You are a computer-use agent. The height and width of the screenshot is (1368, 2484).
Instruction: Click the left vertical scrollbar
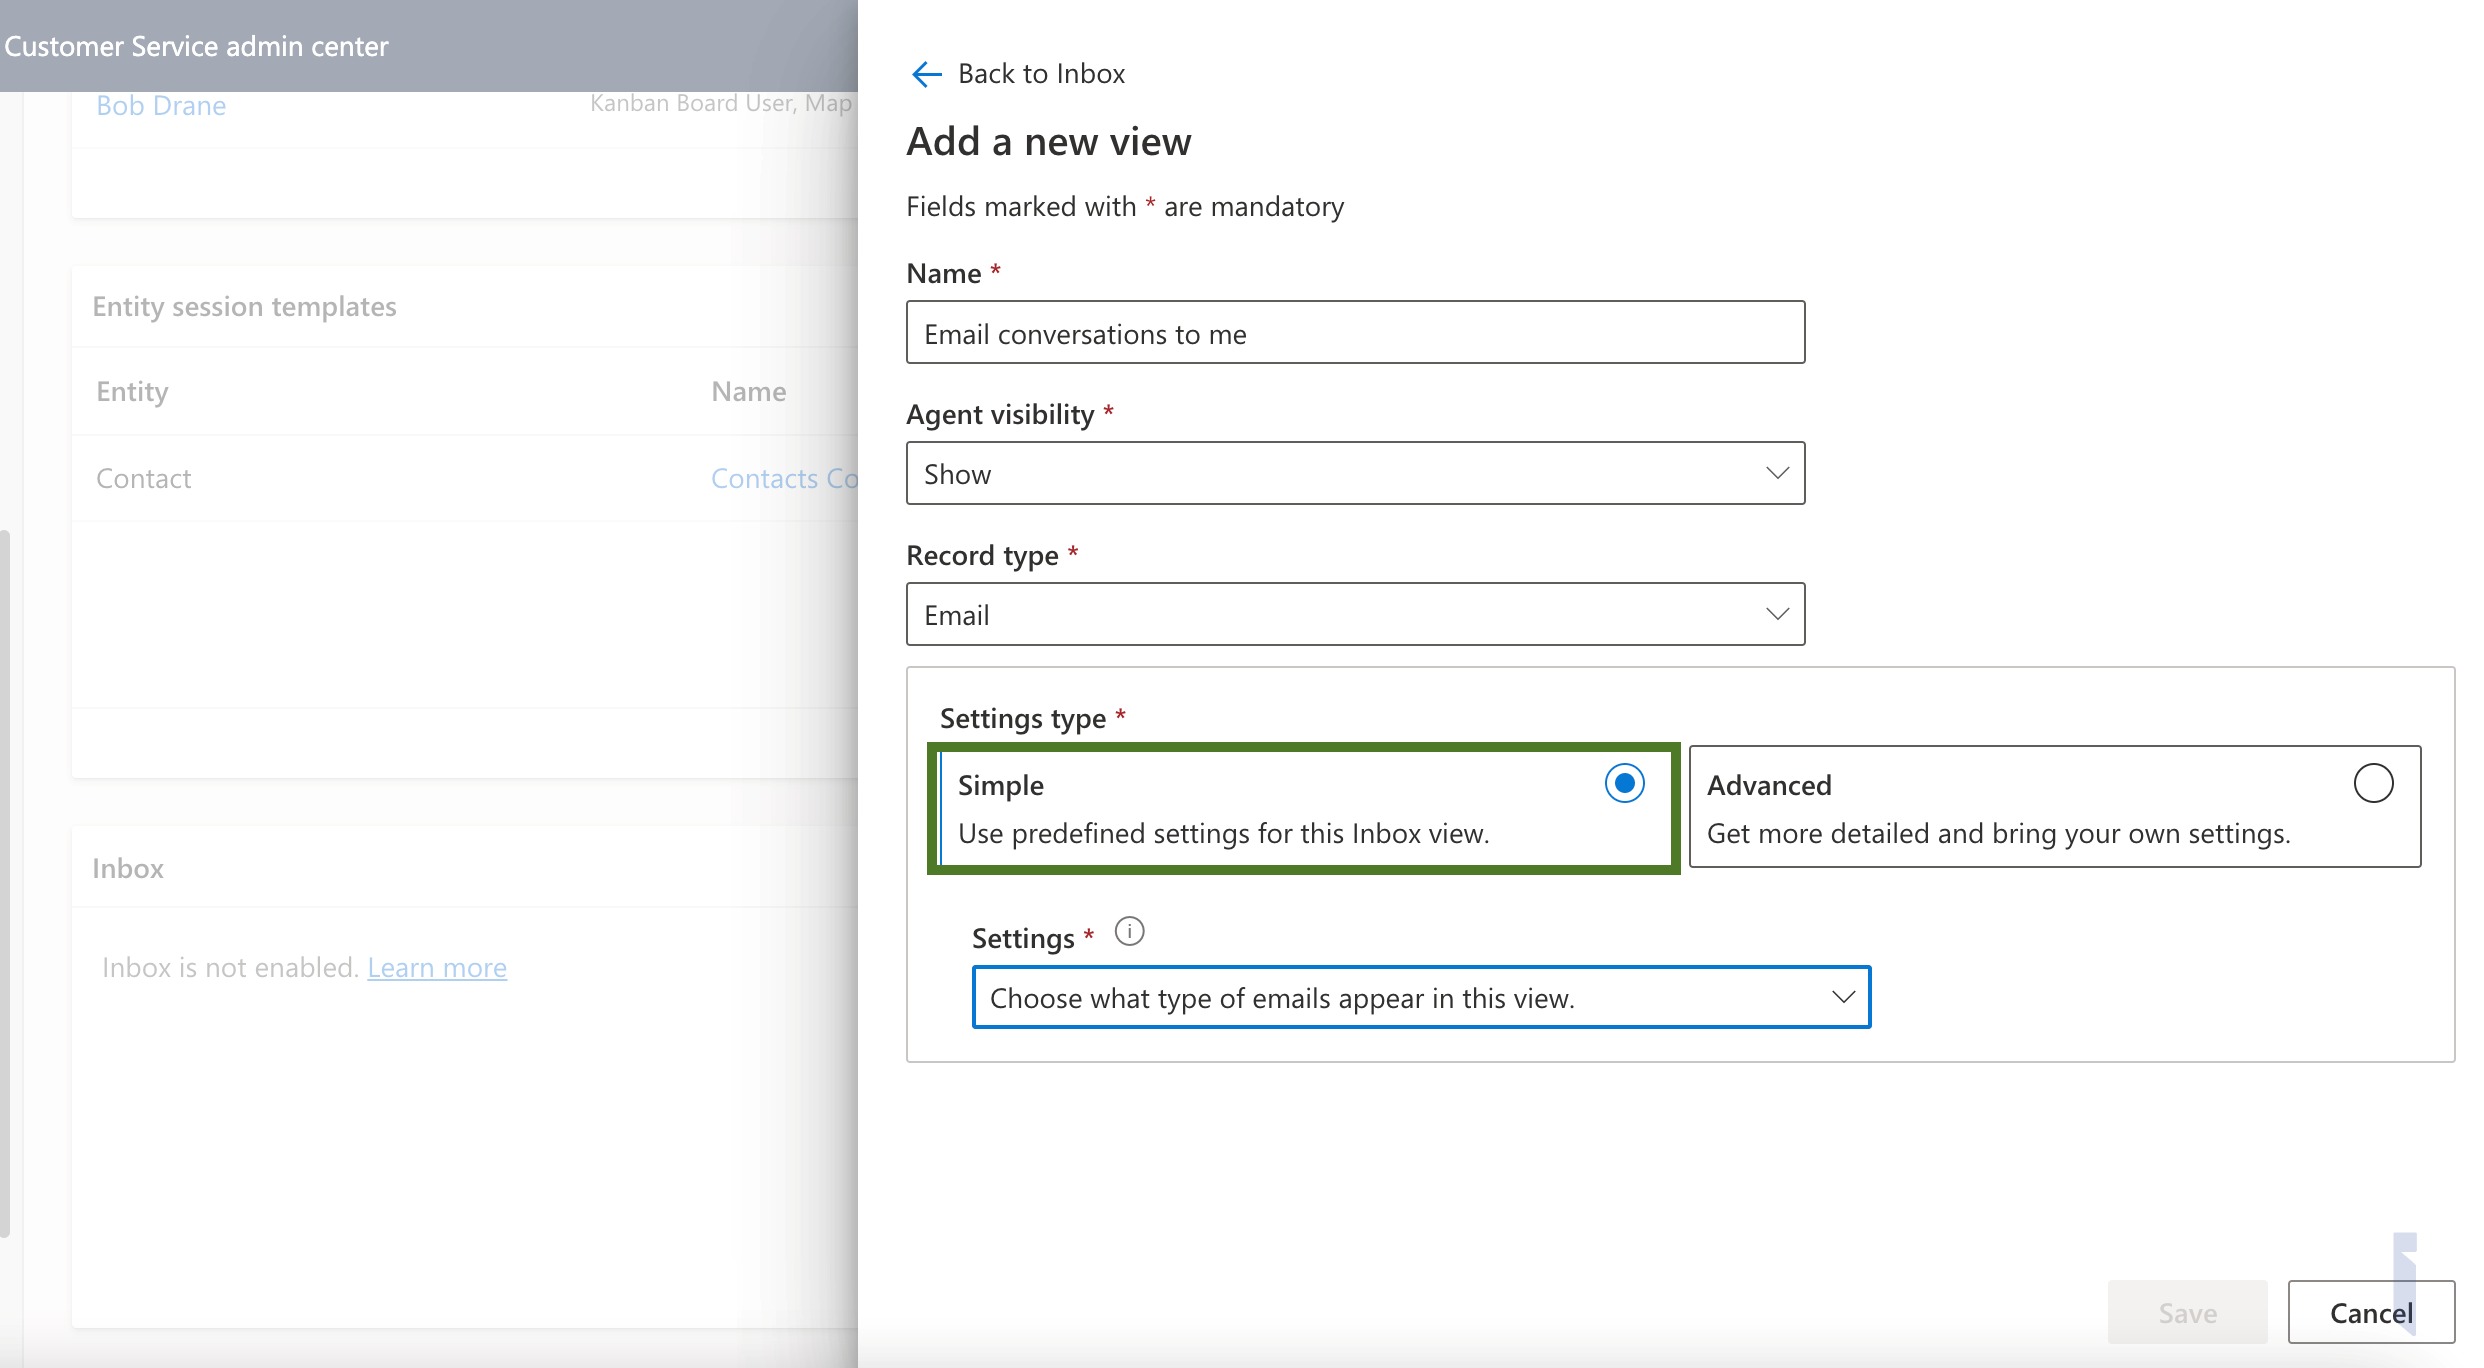tap(5, 880)
